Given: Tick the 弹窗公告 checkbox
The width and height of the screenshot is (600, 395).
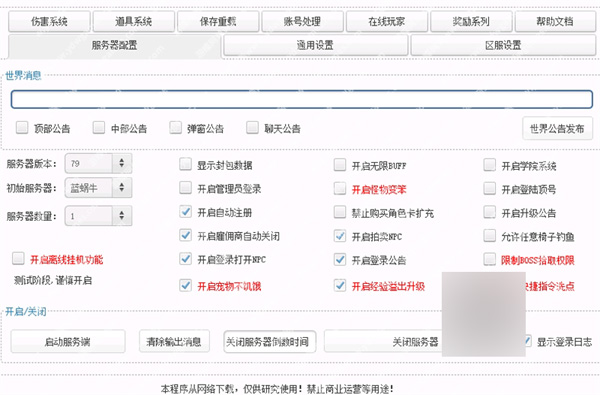Looking at the screenshot, I should tap(176, 127).
